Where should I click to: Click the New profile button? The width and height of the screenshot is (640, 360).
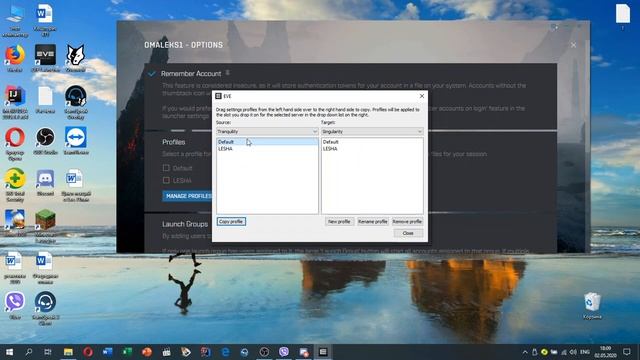click(x=339, y=221)
